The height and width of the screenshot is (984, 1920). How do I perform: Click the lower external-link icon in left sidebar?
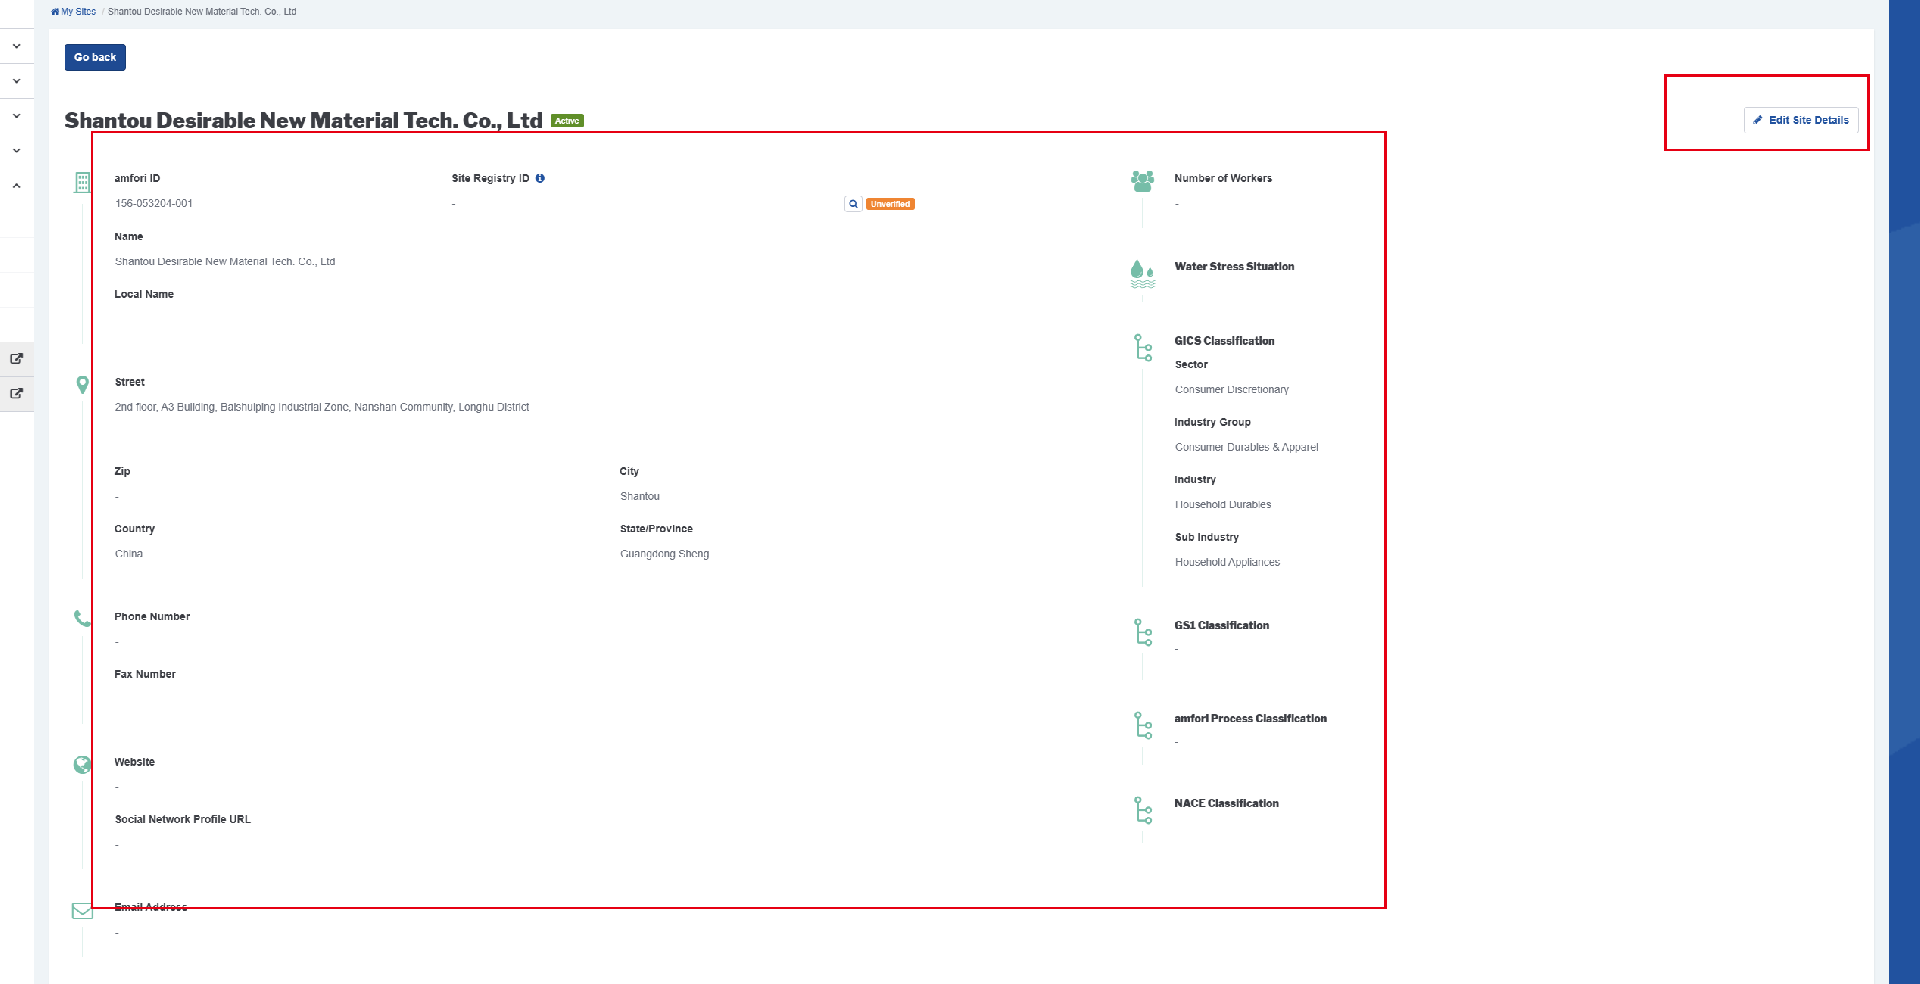click(x=16, y=393)
